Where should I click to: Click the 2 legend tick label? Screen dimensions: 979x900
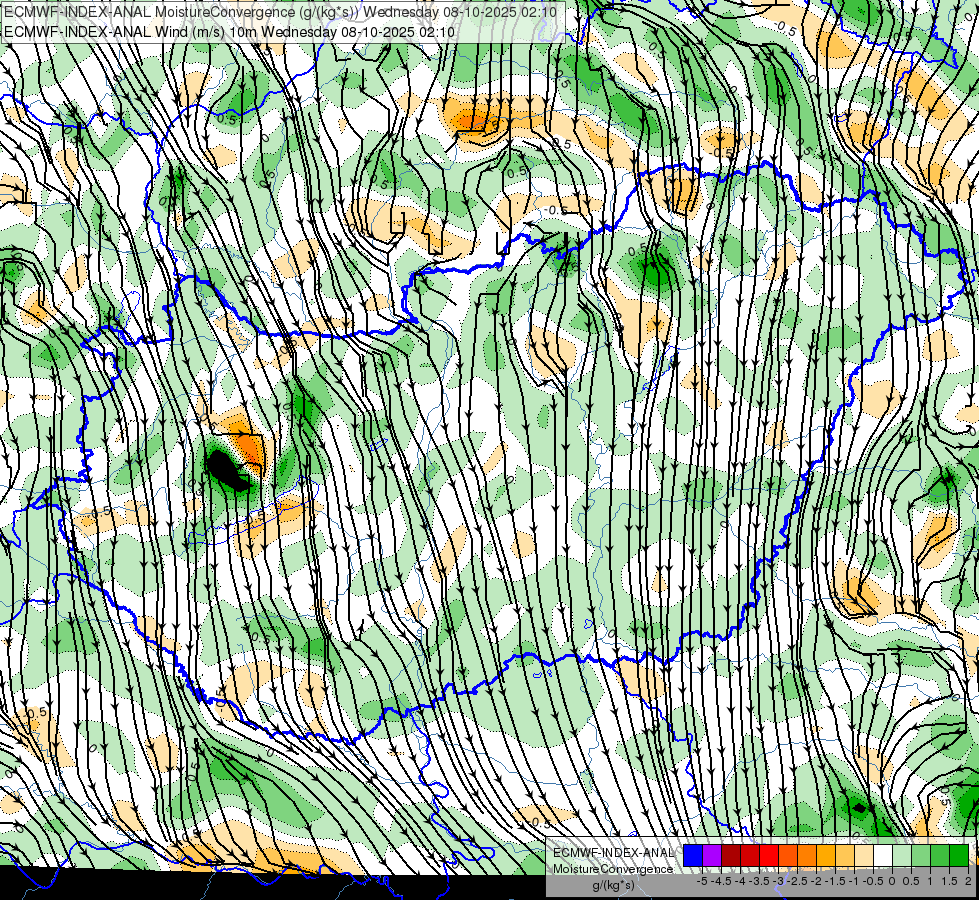968,881
